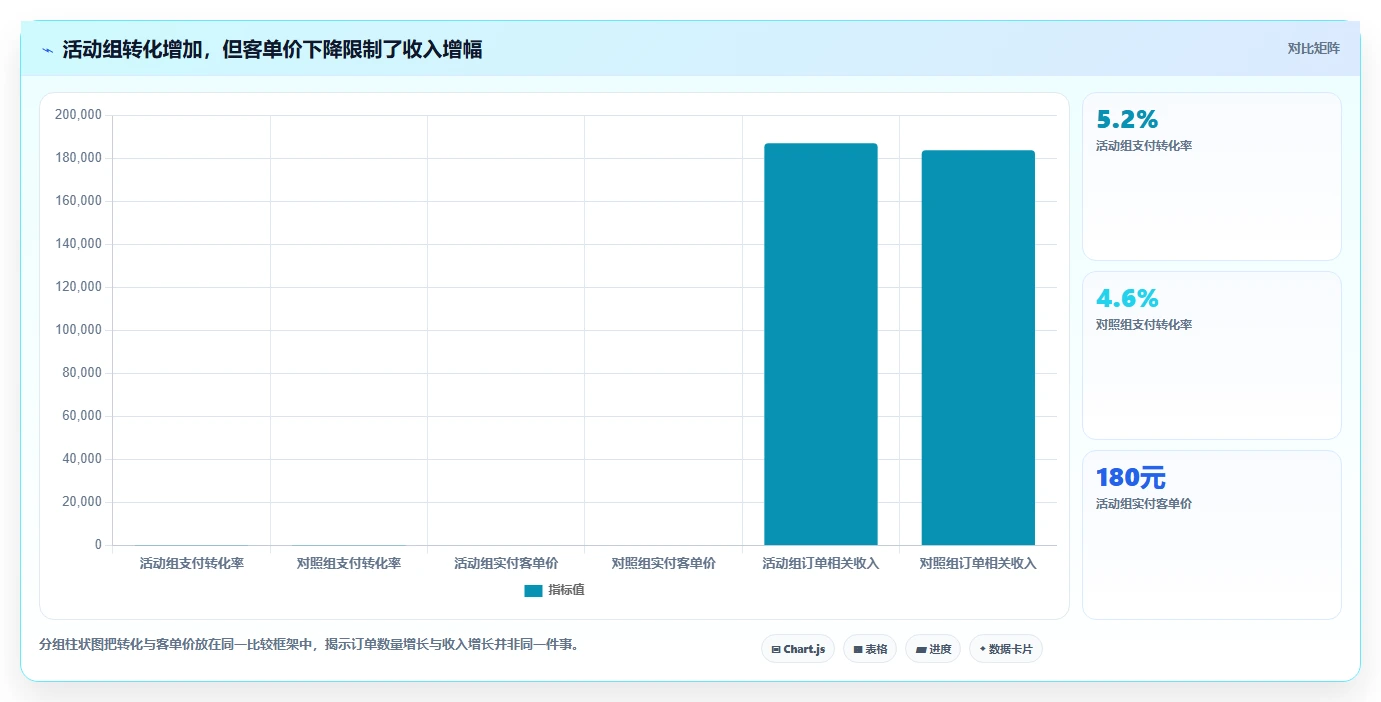Click the 活动组订单相关收入 axis label
The height and width of the screenshot is (702, 1381).
point(821,563)
